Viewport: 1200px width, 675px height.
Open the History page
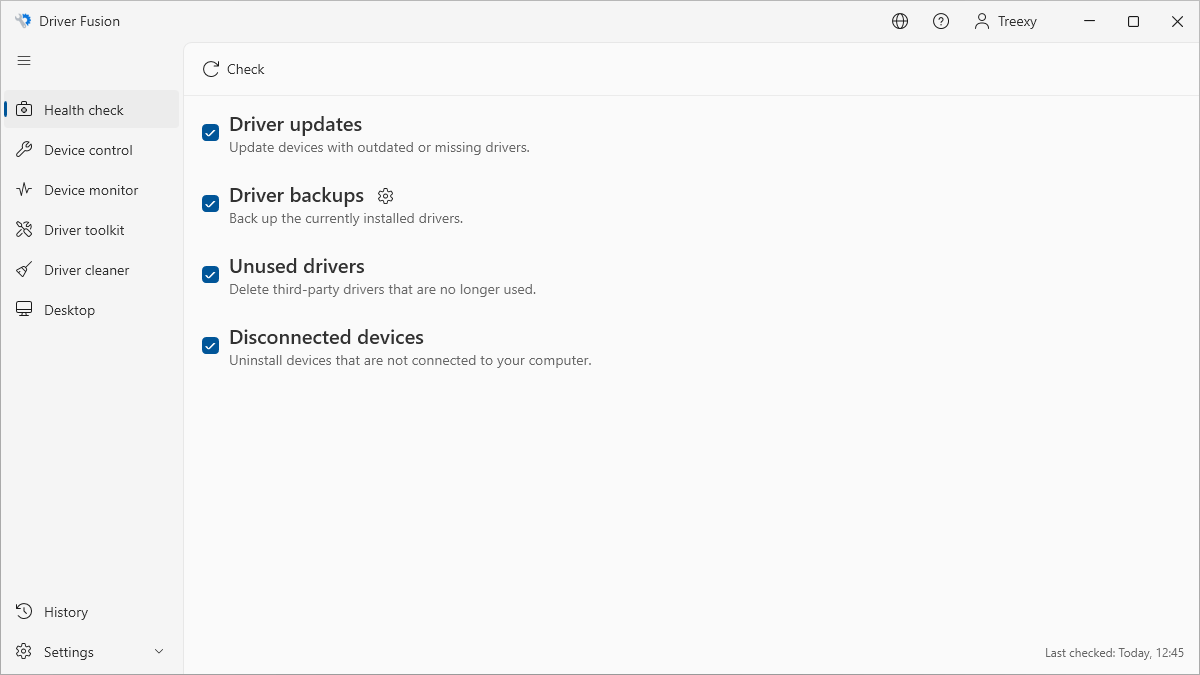pos(66,612)
